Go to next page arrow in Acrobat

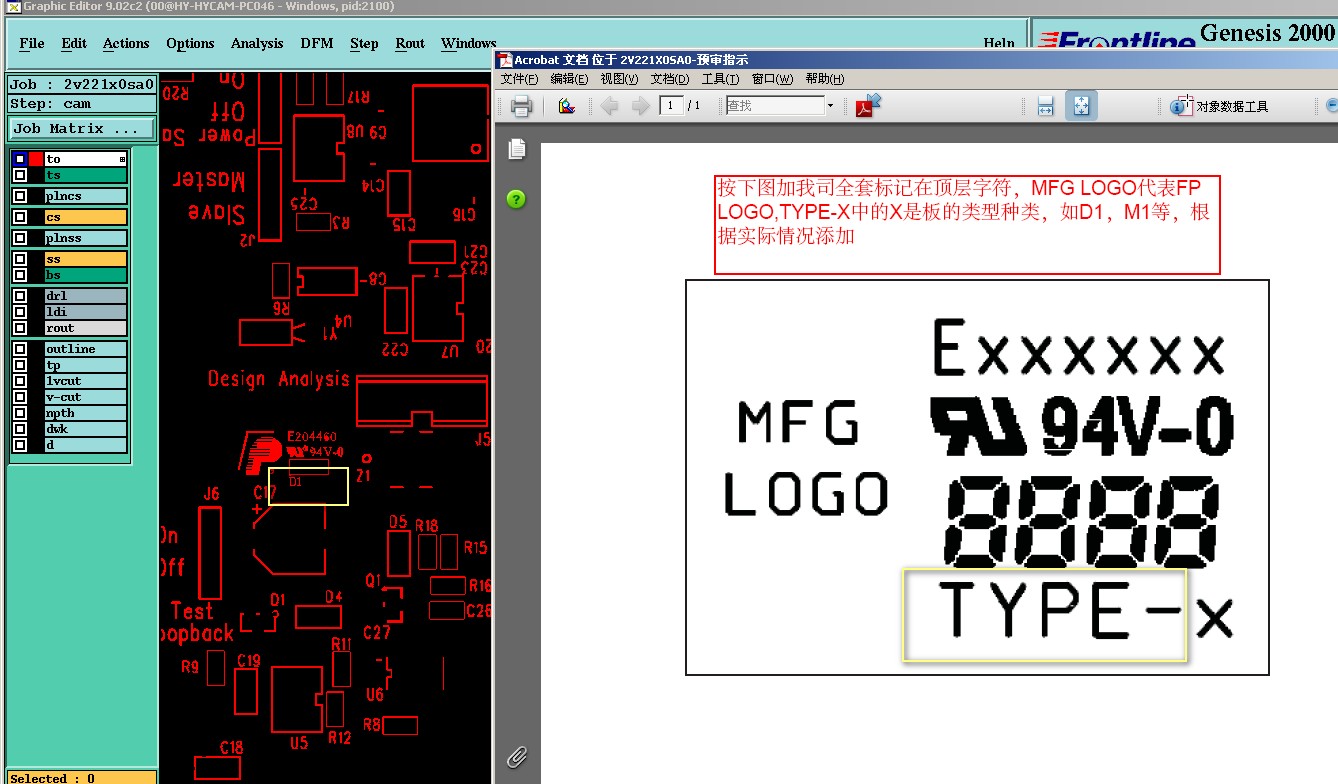[641, 106]
